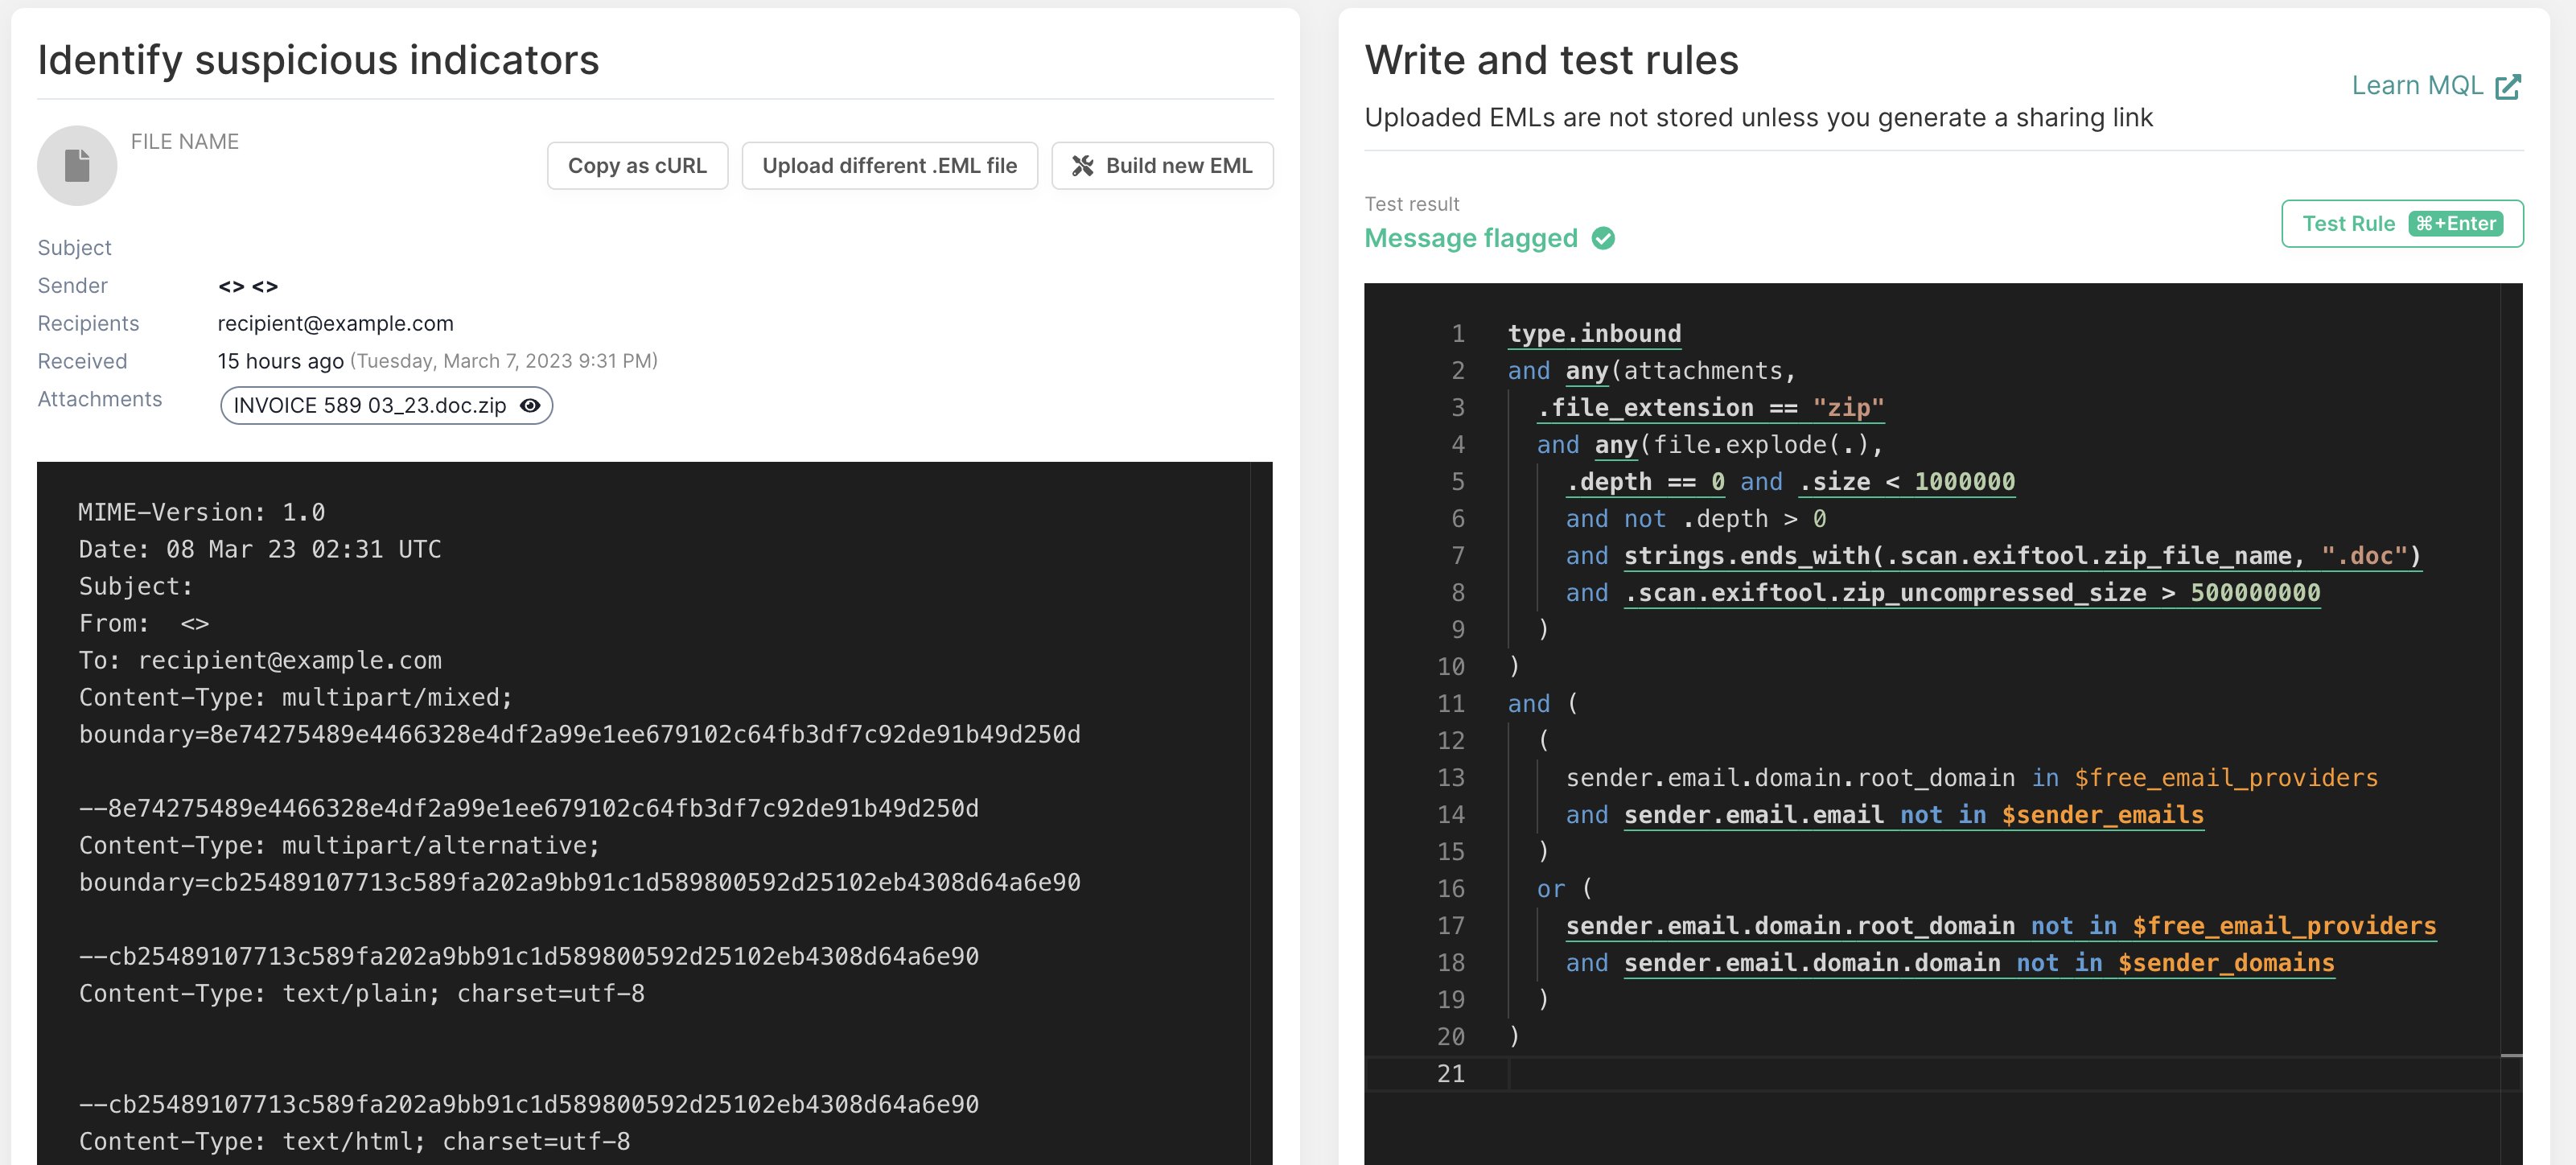Image resolution: width=2576 pixels, height=1165 pixels.
Task: Click the Copy as cURL button
Action: coord(637,165)
